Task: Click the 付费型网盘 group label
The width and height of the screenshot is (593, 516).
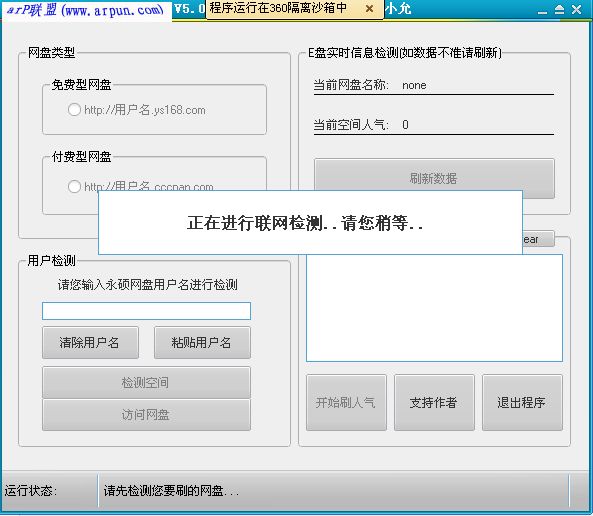Action: pos(81,156)
